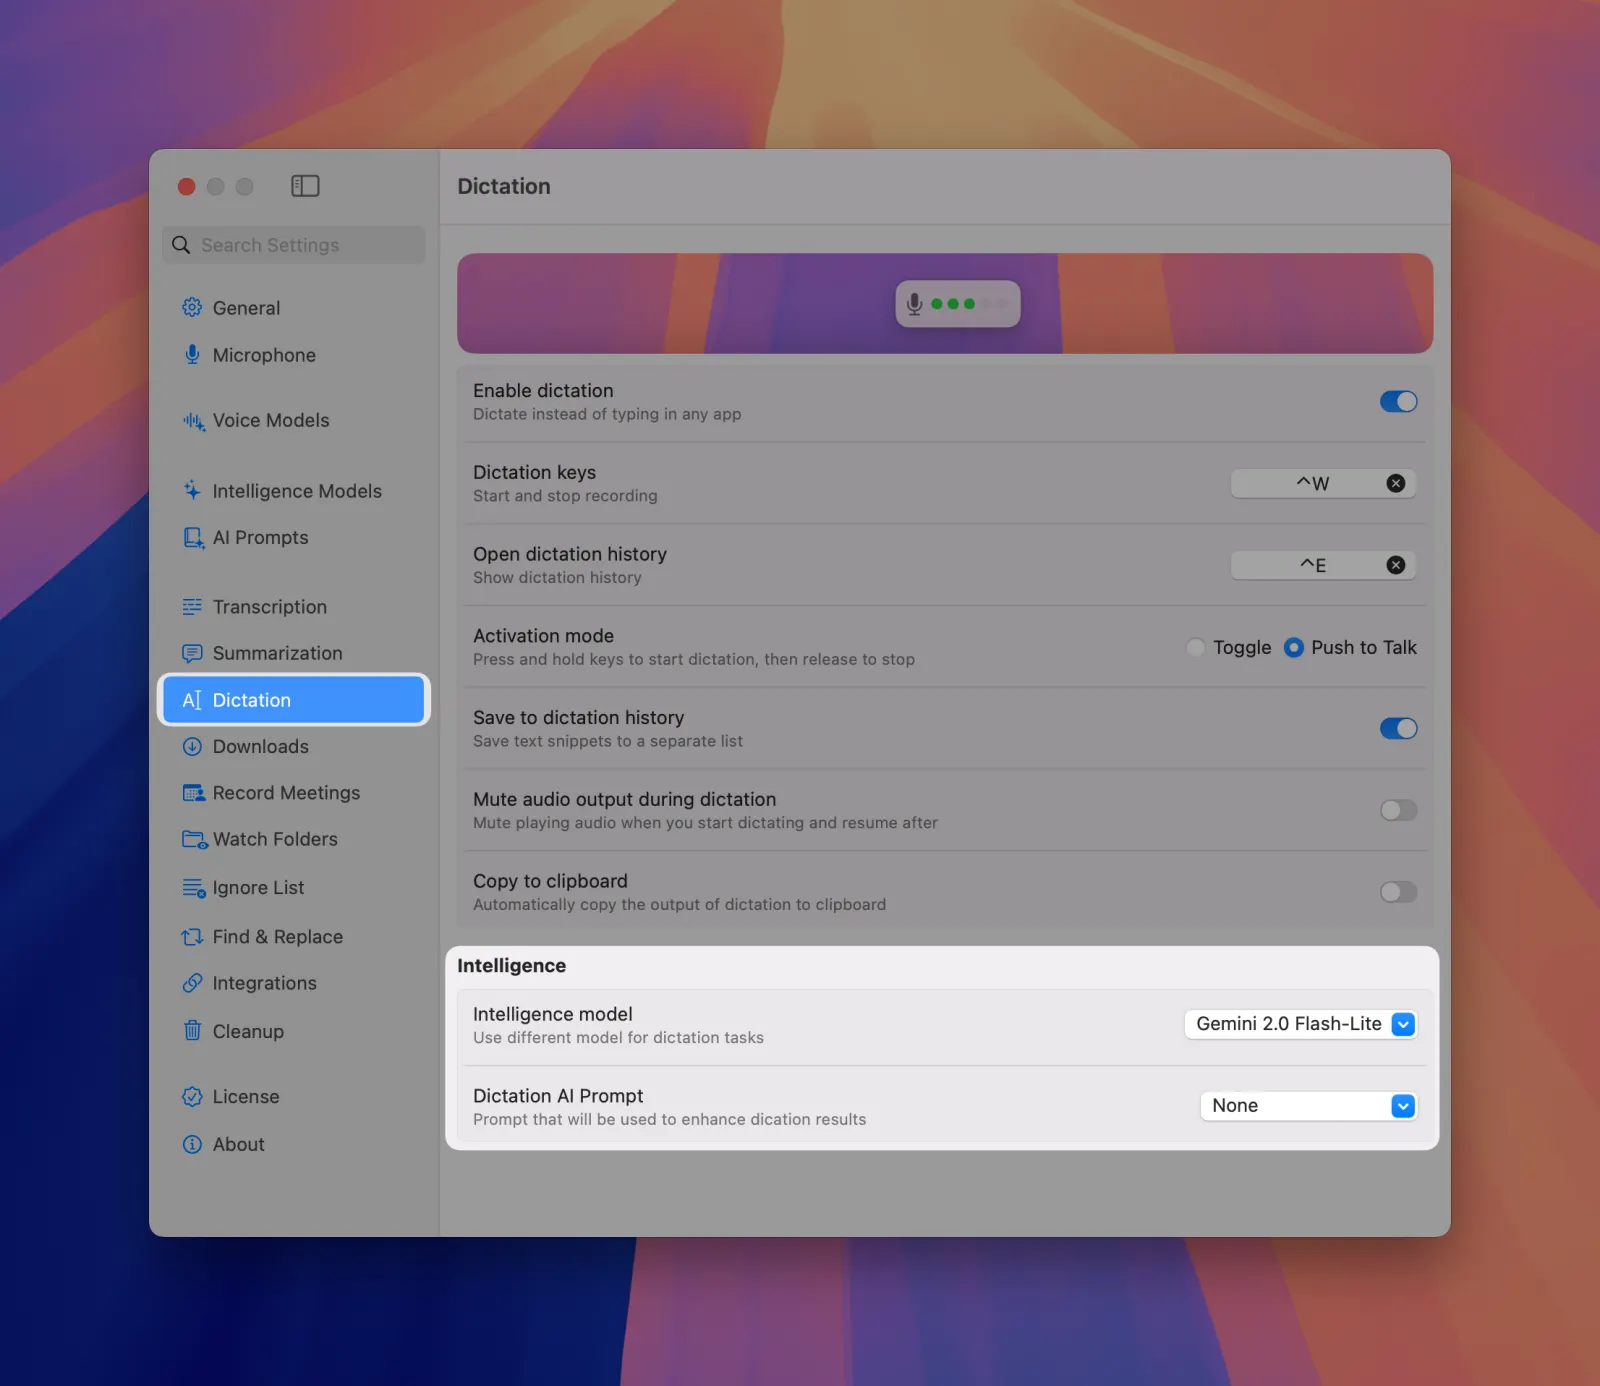The height and width of the screenshot is (1386, 1600).
Task: Clear the ^W dictation keys shortcut
Action: (1396, 483)
